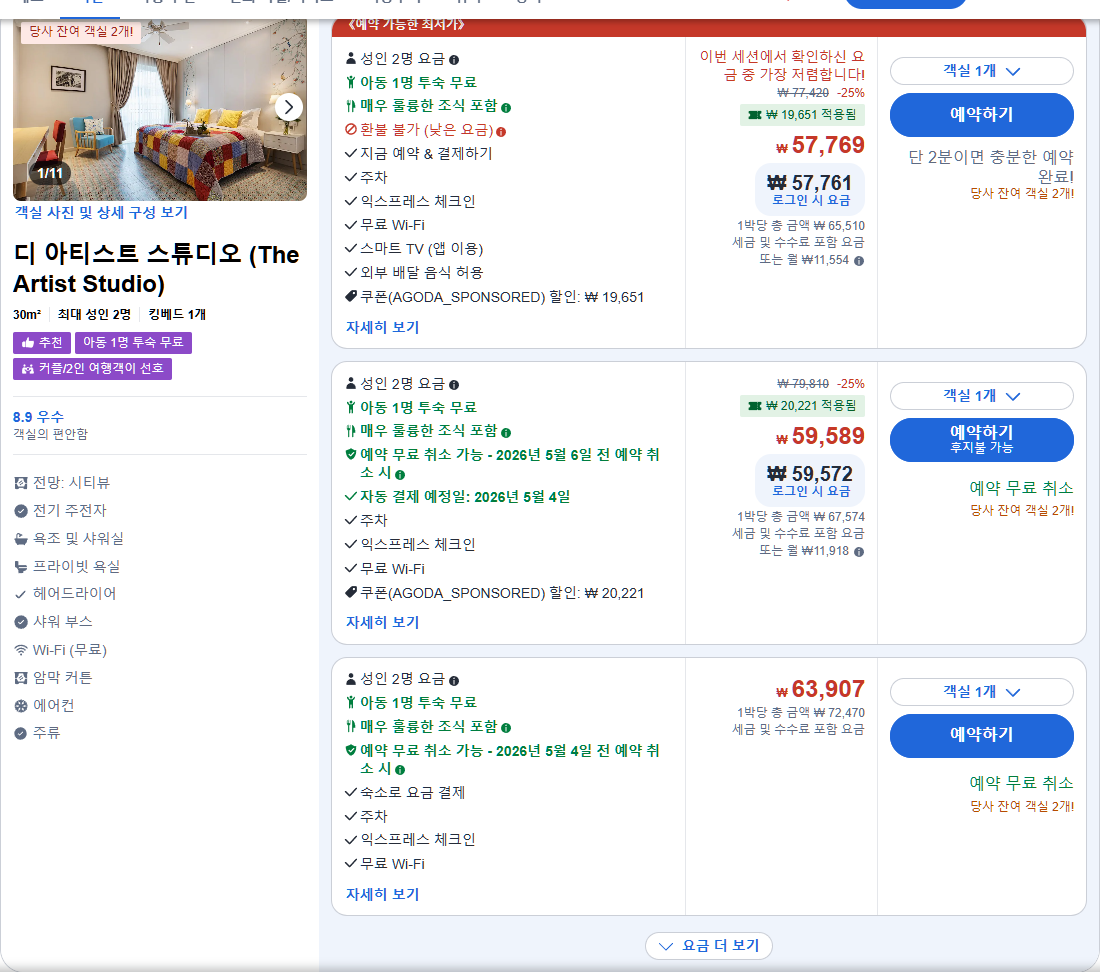This screenshot has width=1100, height=974.
Task: Click 자동 결제 예정일: 2026년 5월 4일 text
Action: pyautogui.click(x=464, y=498)
